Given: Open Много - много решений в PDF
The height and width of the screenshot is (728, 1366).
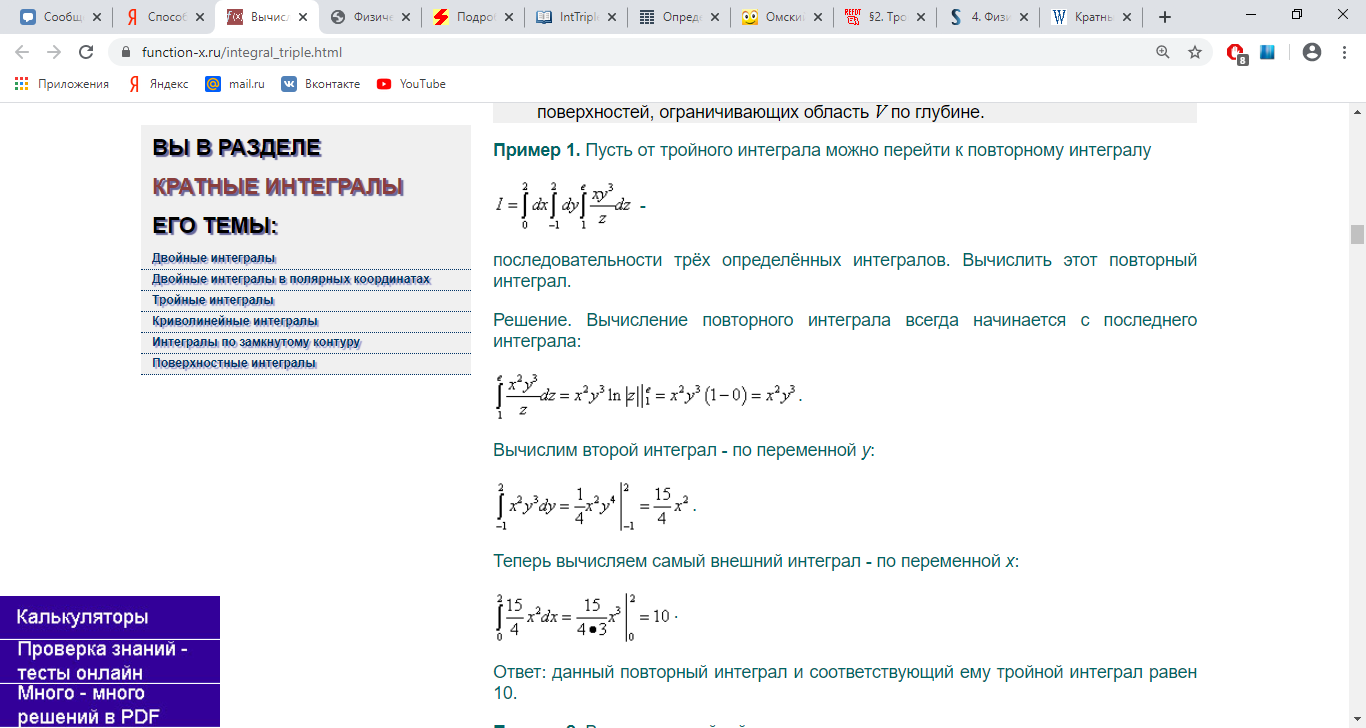Looking at the screenshot, I should pyautogui.click(x=110, y=705).
